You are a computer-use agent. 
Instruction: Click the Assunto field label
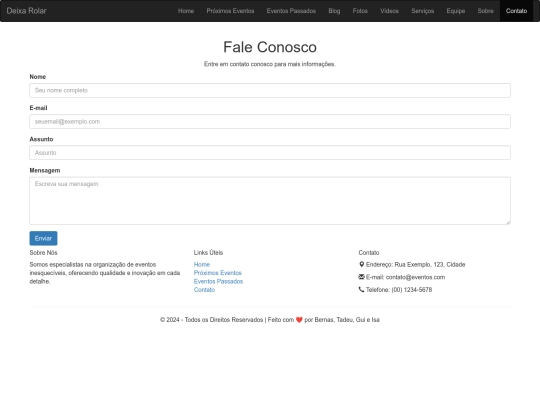[41, 139]
